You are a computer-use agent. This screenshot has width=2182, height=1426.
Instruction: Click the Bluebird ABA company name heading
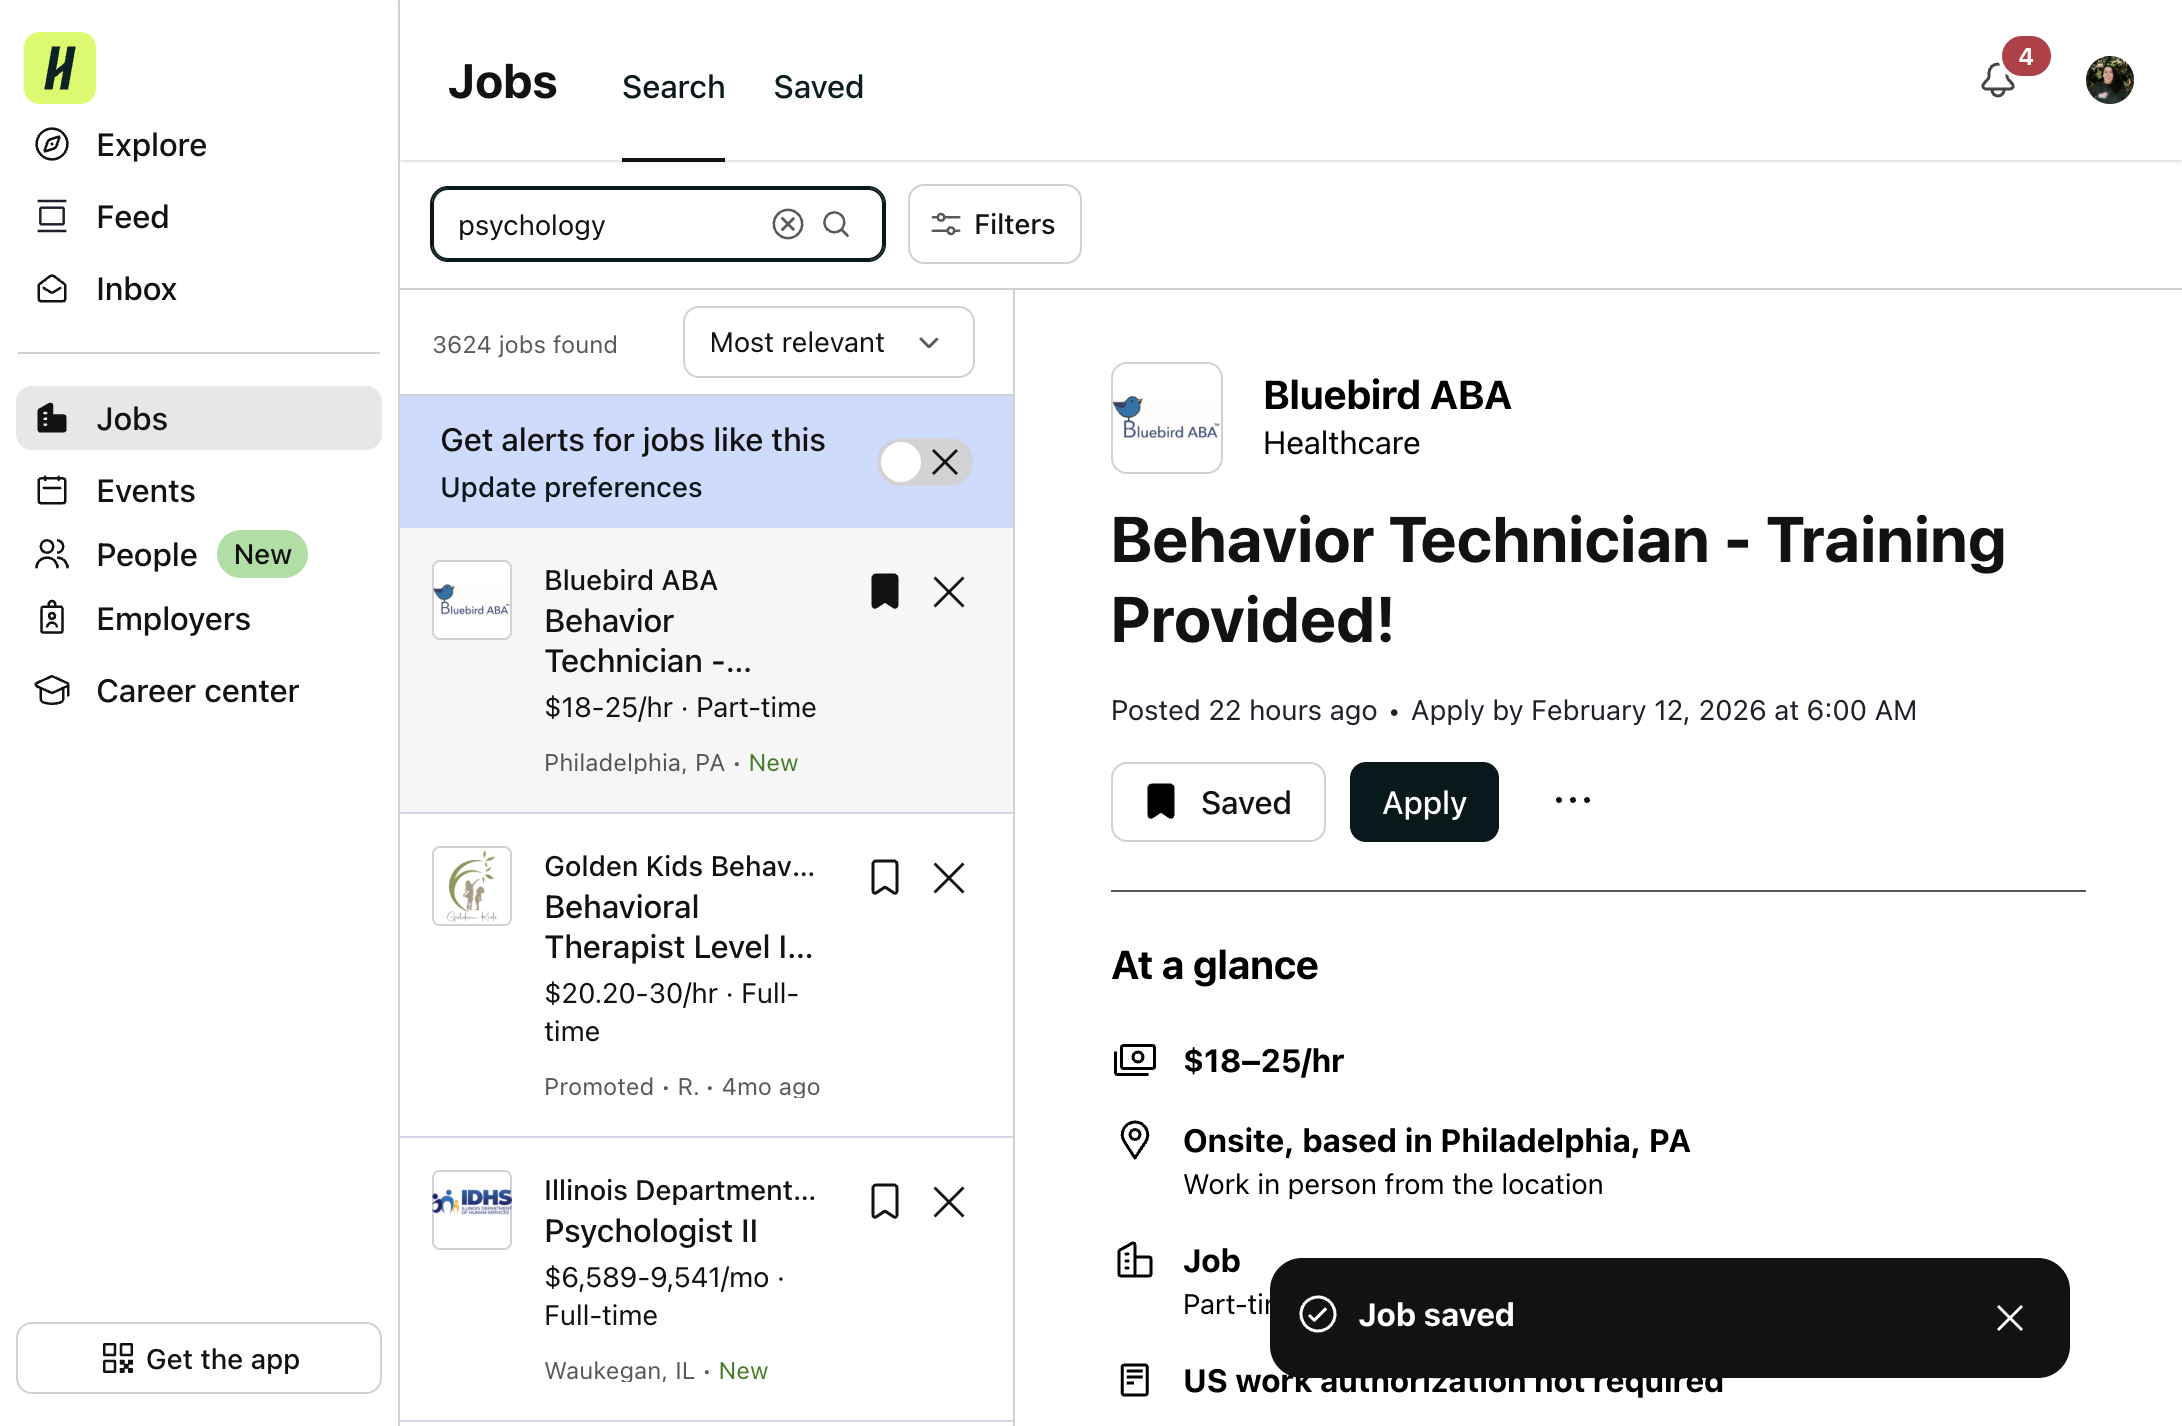(1387, 396)
